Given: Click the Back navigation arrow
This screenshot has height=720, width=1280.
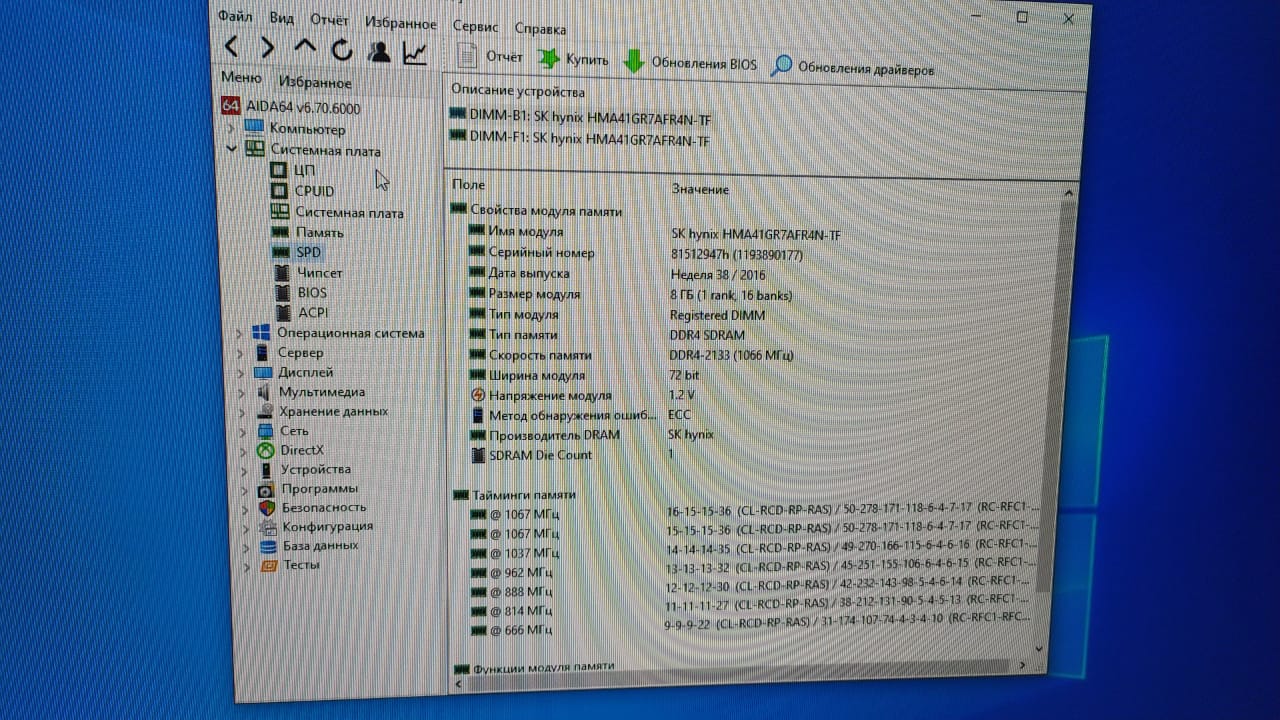Looking at the screenshot, I should click(x=231, y=47).
